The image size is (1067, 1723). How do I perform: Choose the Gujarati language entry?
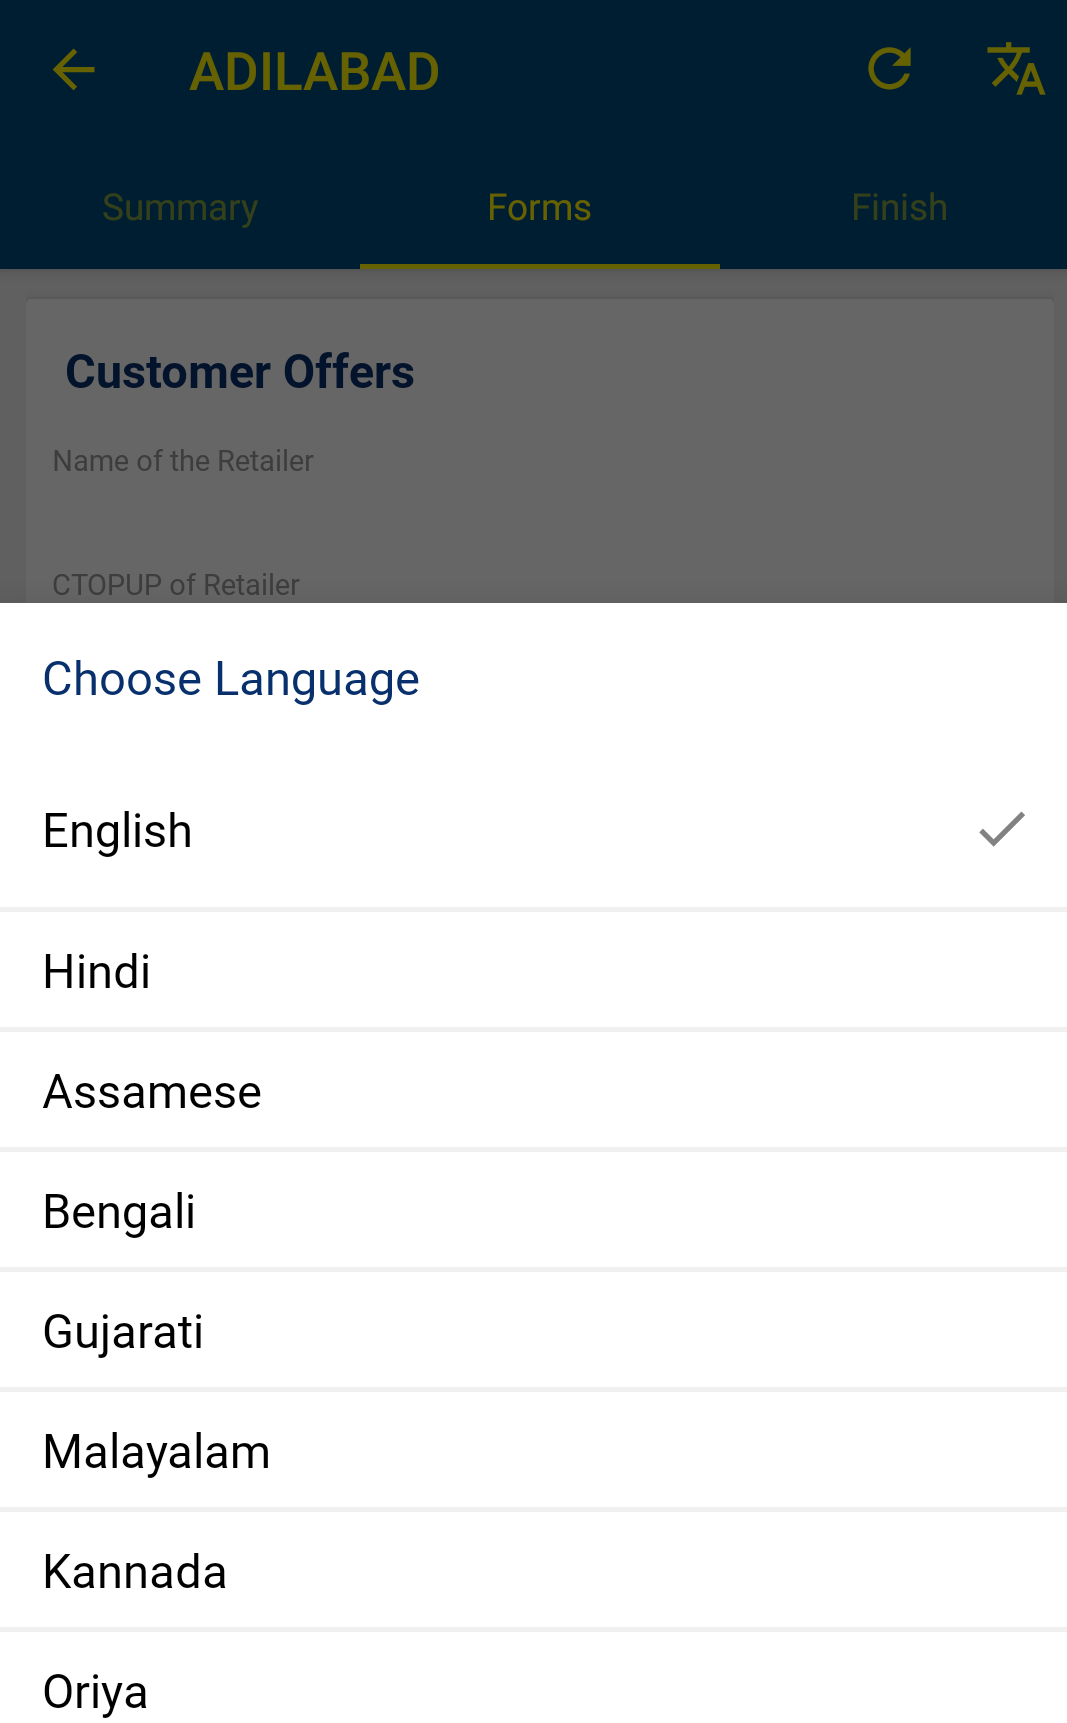tap(124, 1332)
